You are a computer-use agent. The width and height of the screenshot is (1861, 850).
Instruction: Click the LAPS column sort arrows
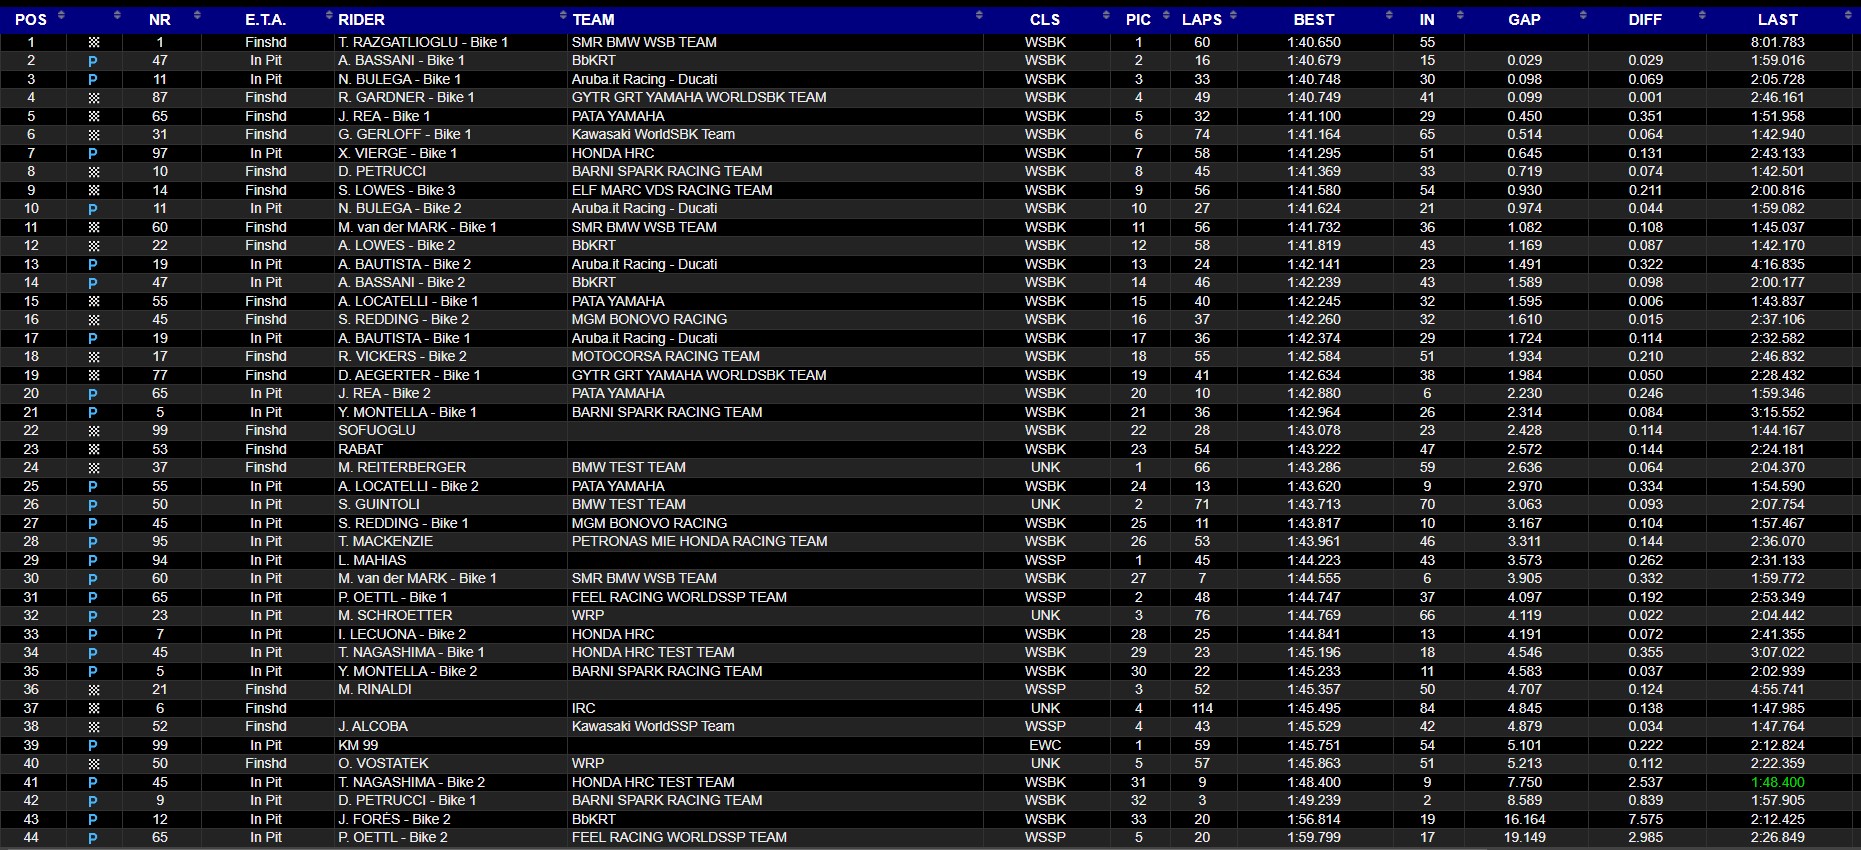click(1233, 16)
